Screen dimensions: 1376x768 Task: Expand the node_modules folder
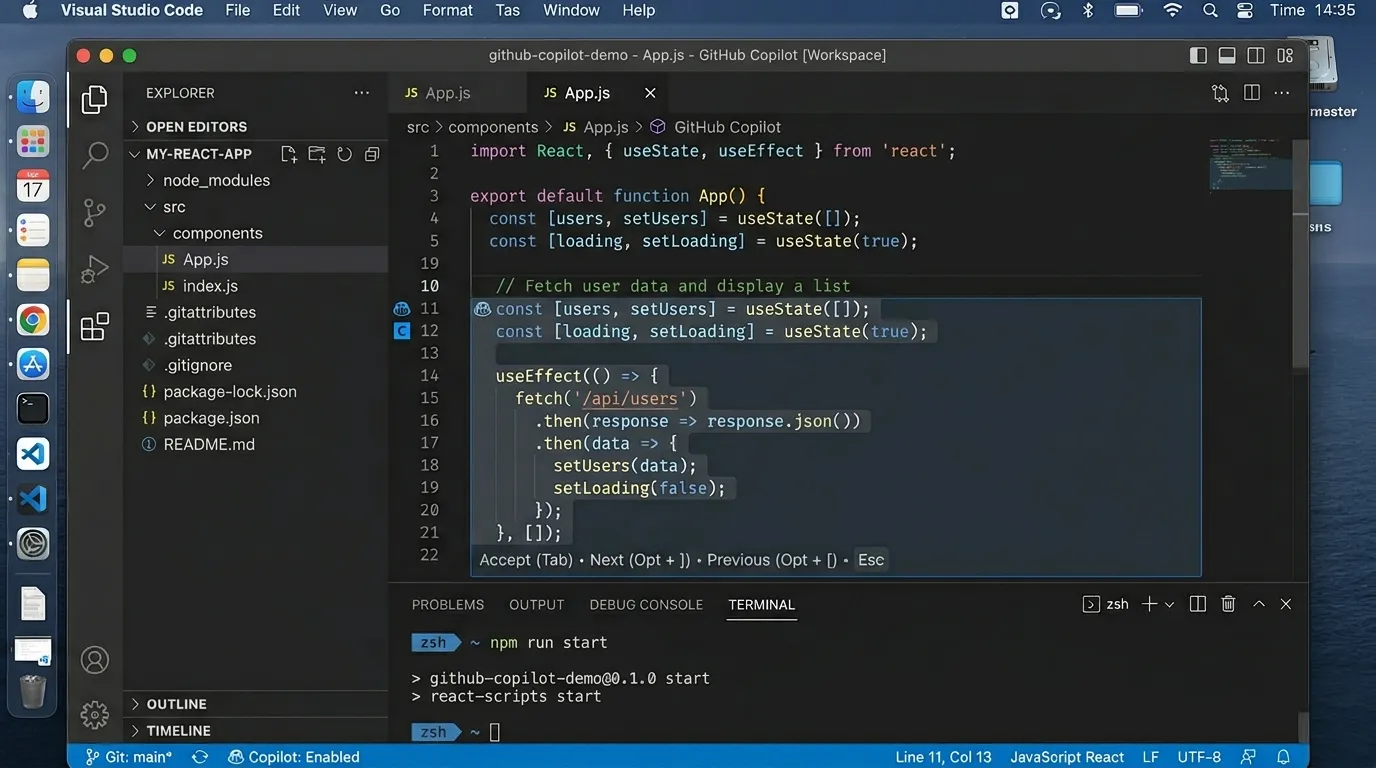(255, 180)
